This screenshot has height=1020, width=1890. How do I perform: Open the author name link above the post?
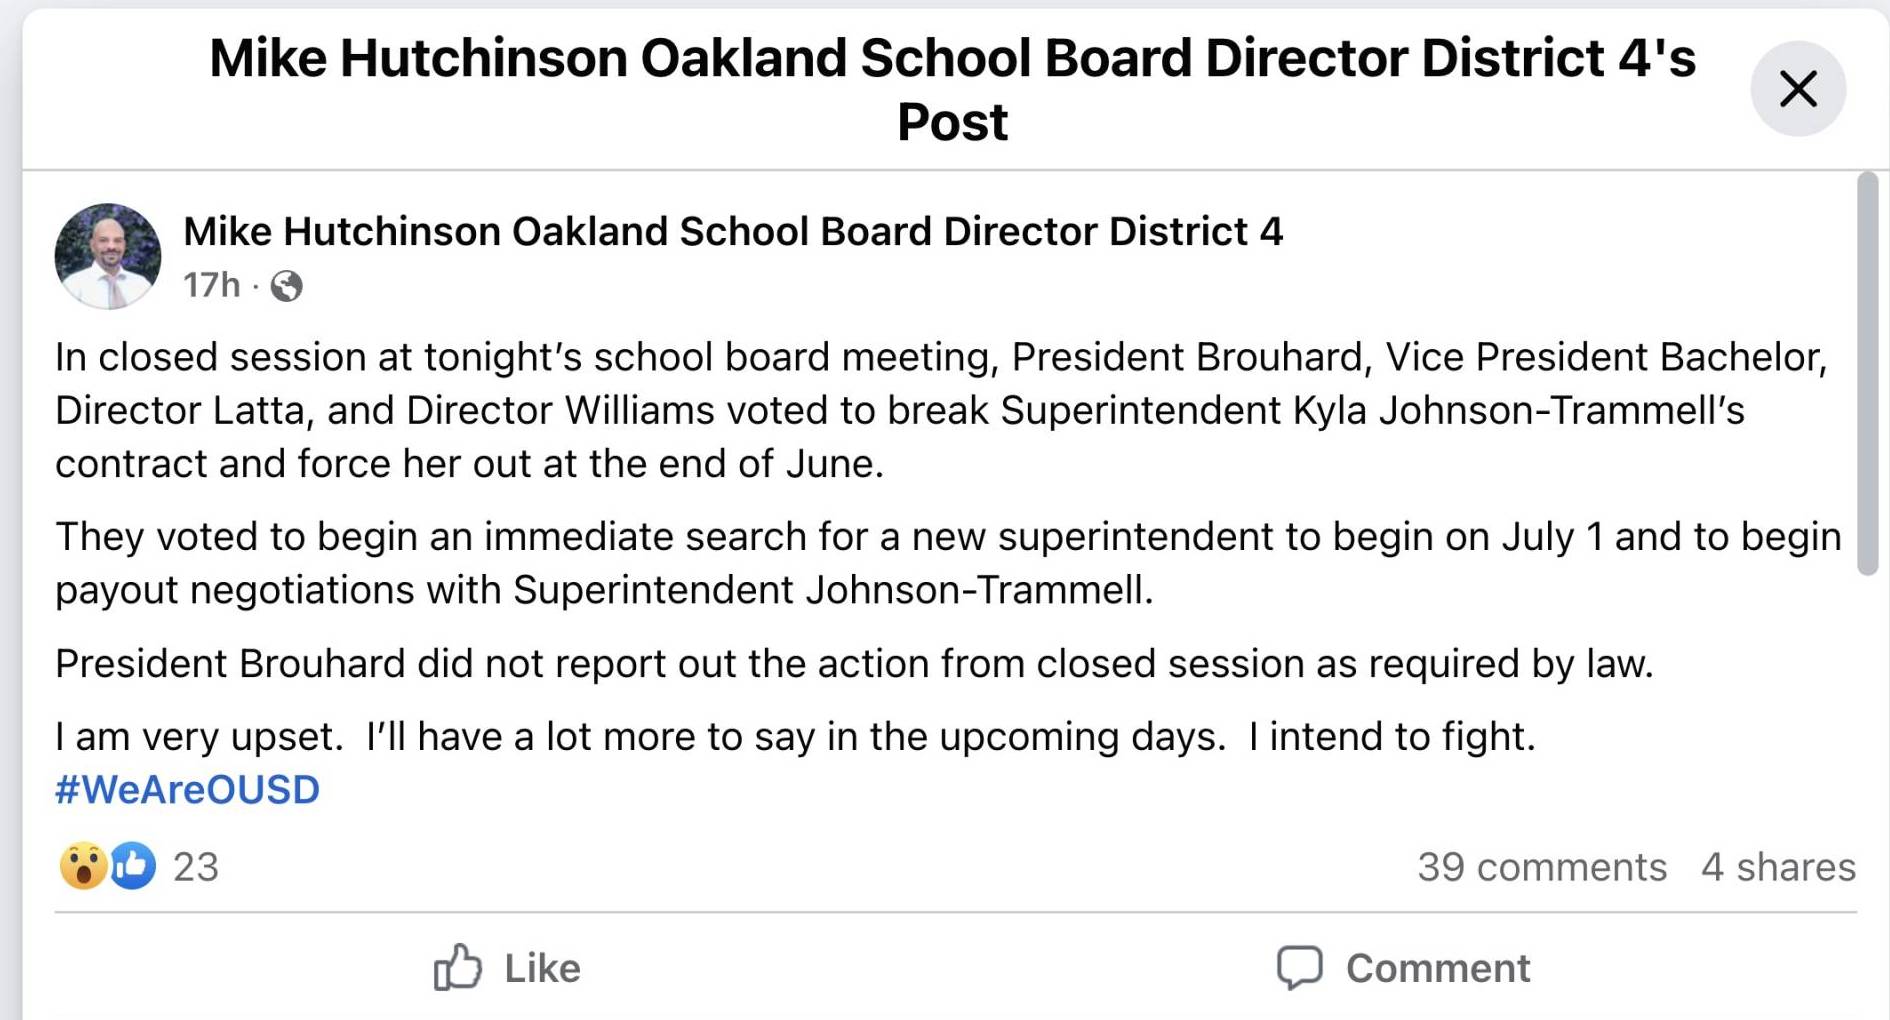[733, 231]
